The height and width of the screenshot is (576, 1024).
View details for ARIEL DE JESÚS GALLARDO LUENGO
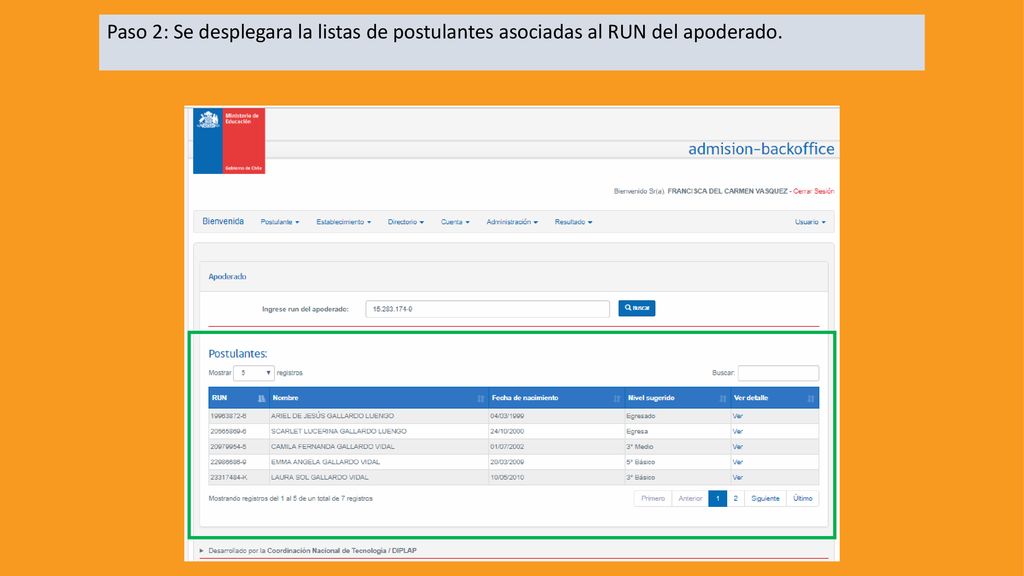click(737, 416)
